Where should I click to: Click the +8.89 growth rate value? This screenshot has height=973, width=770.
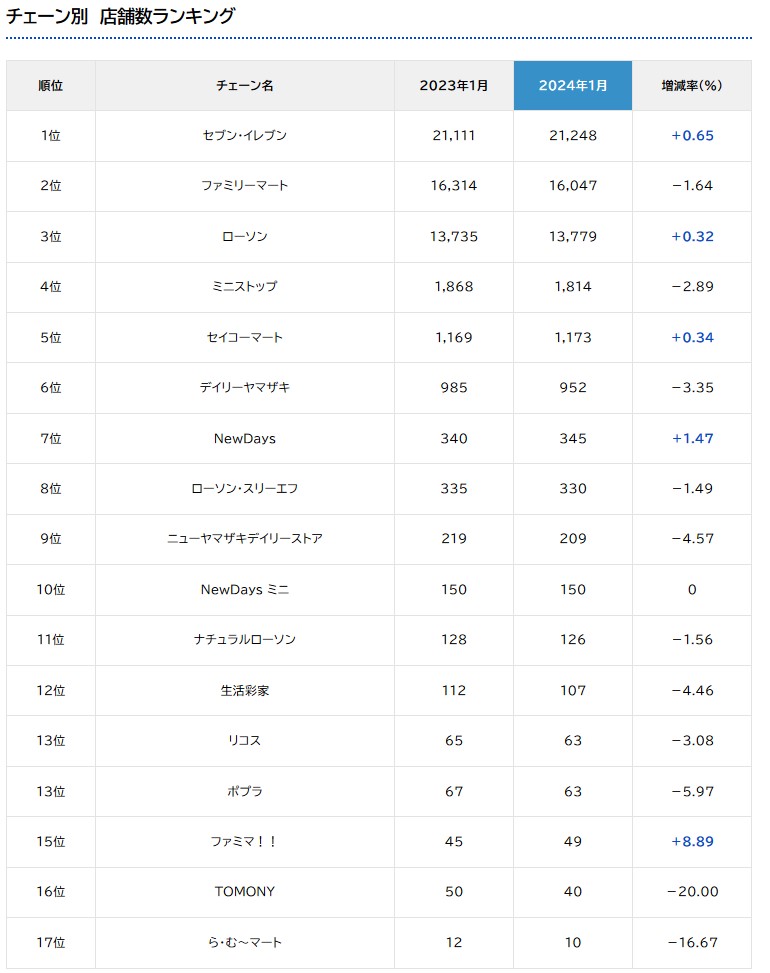coord(692,841)
